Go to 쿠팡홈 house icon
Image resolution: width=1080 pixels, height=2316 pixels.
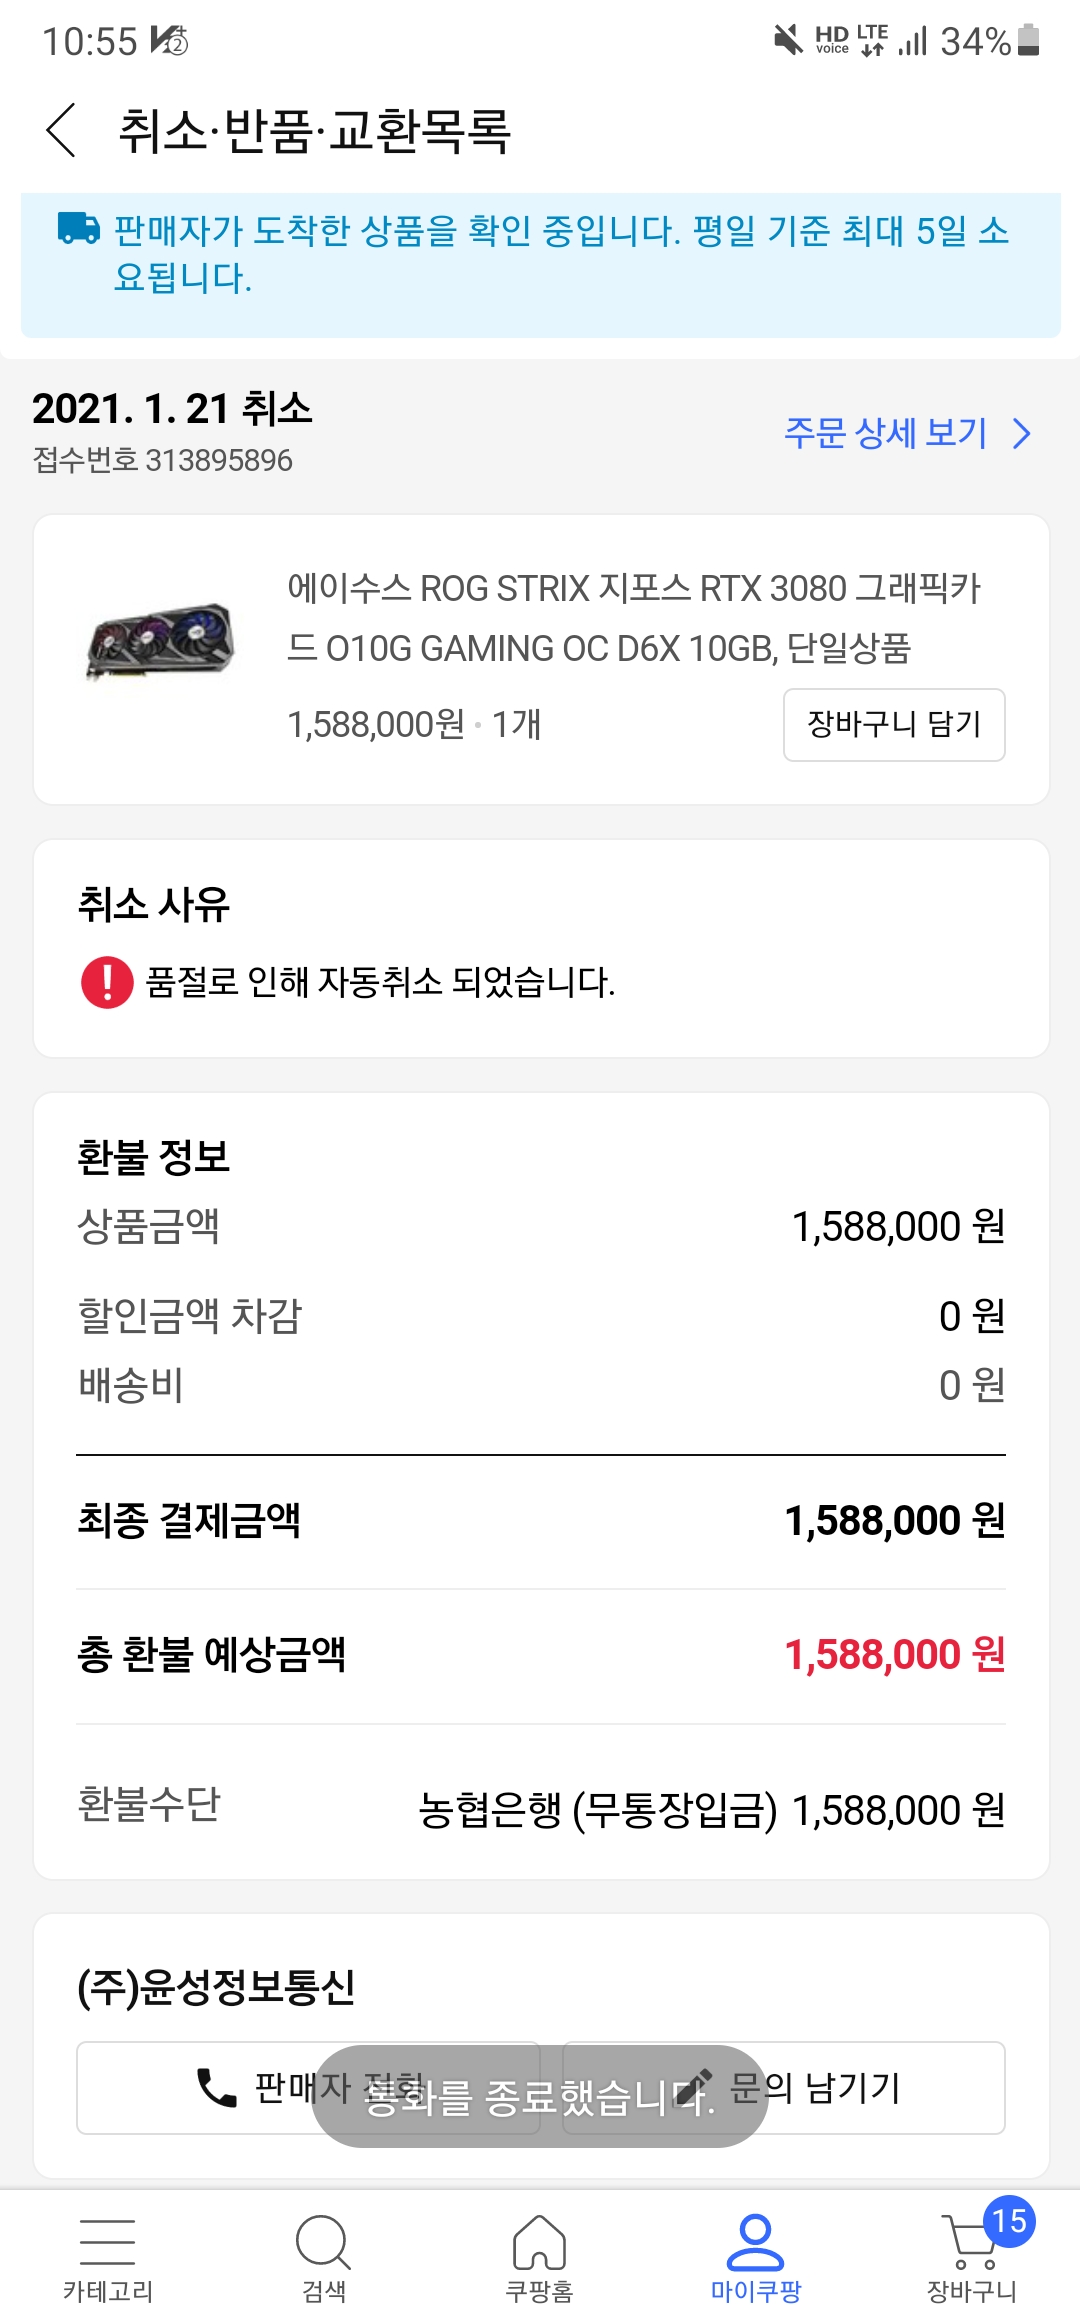(x=539, y=2242)
